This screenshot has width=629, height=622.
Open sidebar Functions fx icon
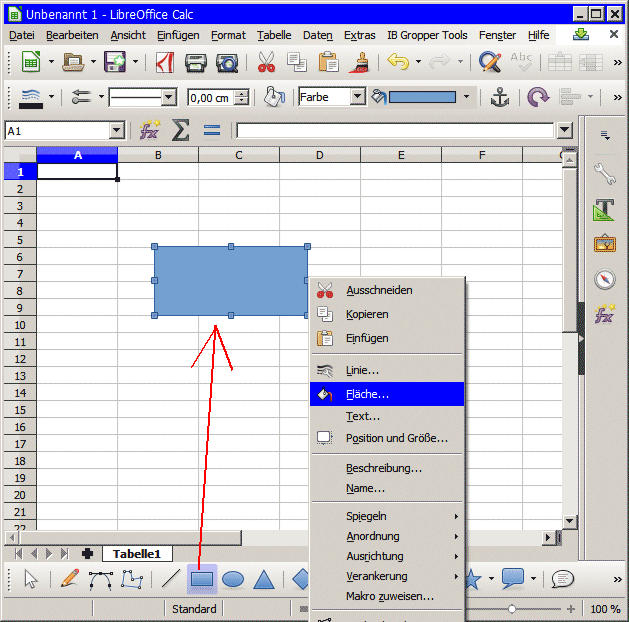coord(605,314)
